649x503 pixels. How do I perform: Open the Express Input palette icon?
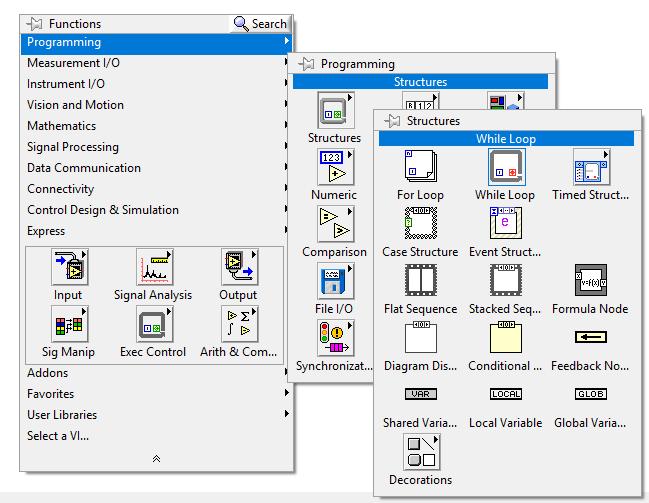(70, 267)
